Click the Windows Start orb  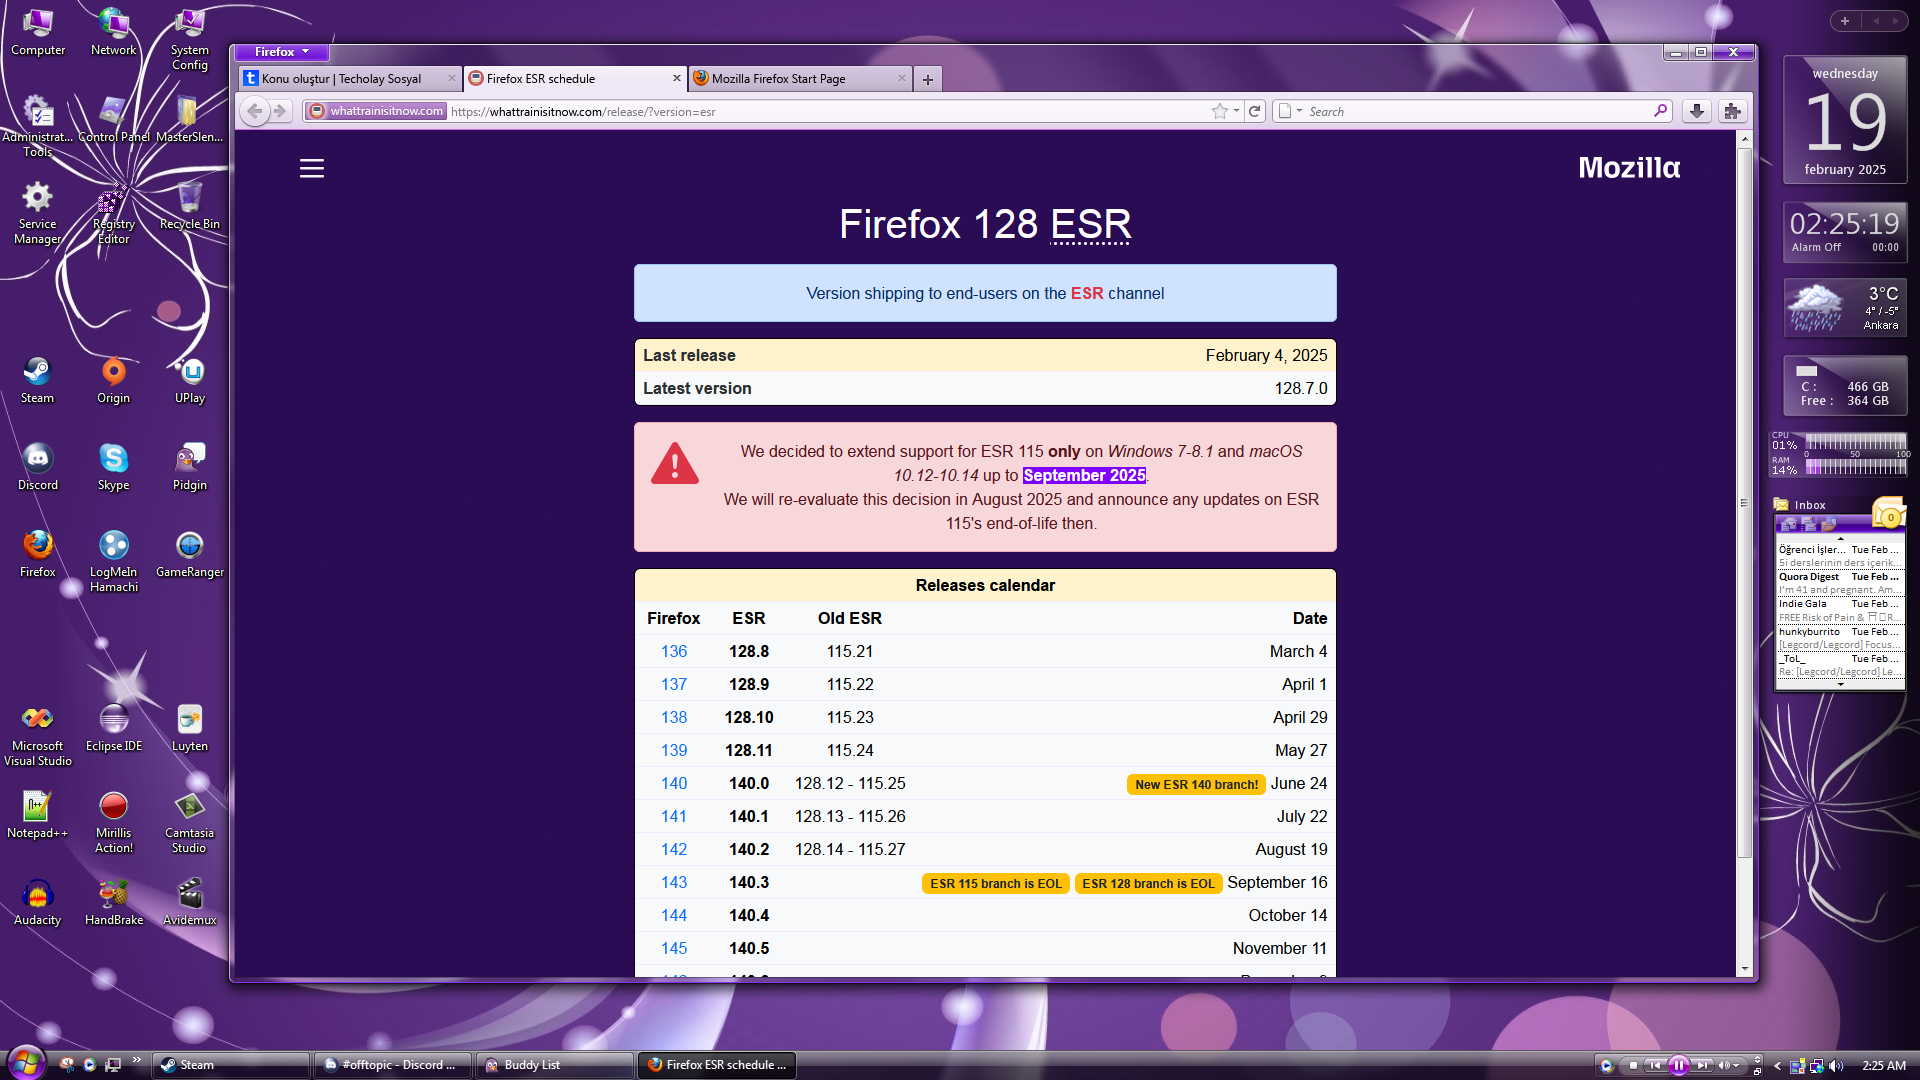coord(25,1061)
